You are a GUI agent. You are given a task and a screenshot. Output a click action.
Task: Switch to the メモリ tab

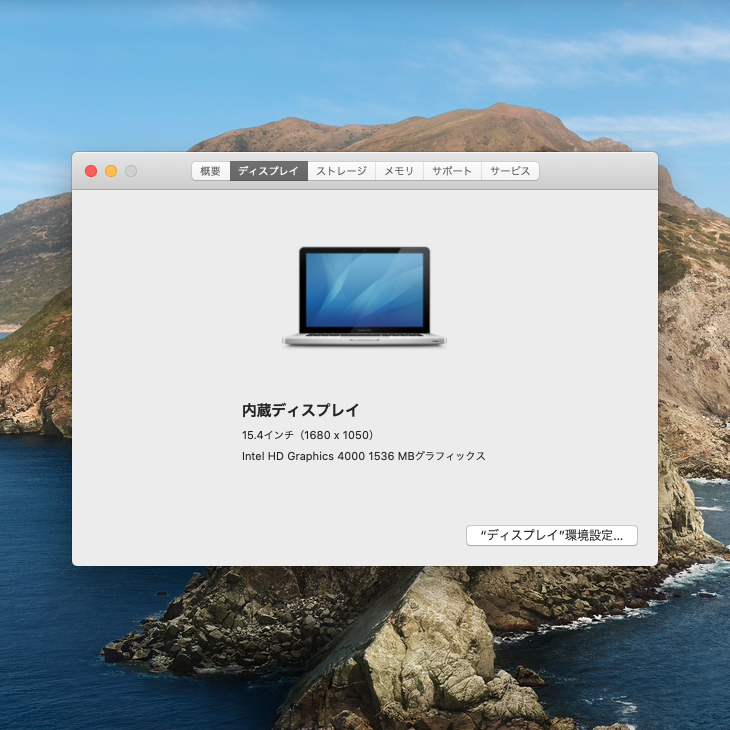point(399,171)
